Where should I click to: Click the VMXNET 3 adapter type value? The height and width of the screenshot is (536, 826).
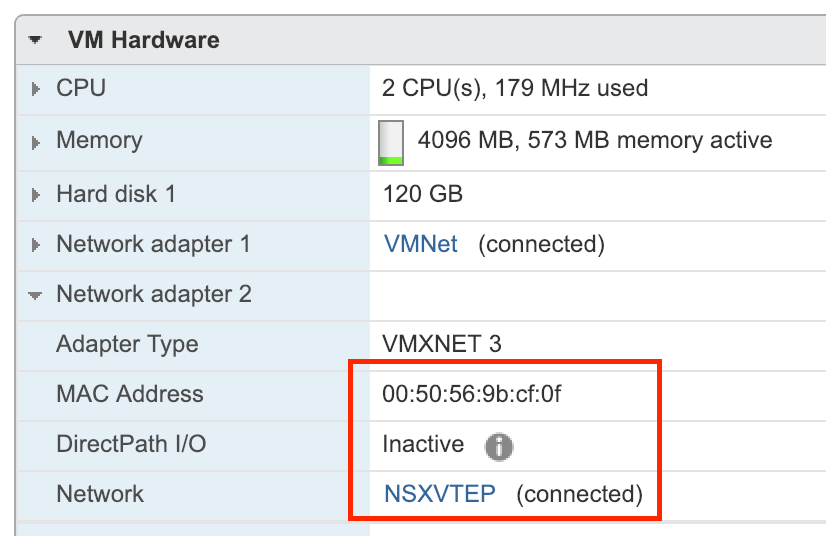[x=441, y=344]
